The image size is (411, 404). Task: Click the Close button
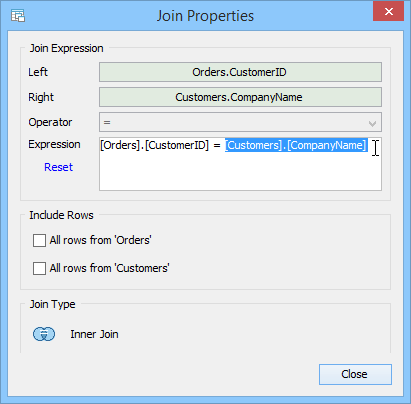[x=355, y=374]
